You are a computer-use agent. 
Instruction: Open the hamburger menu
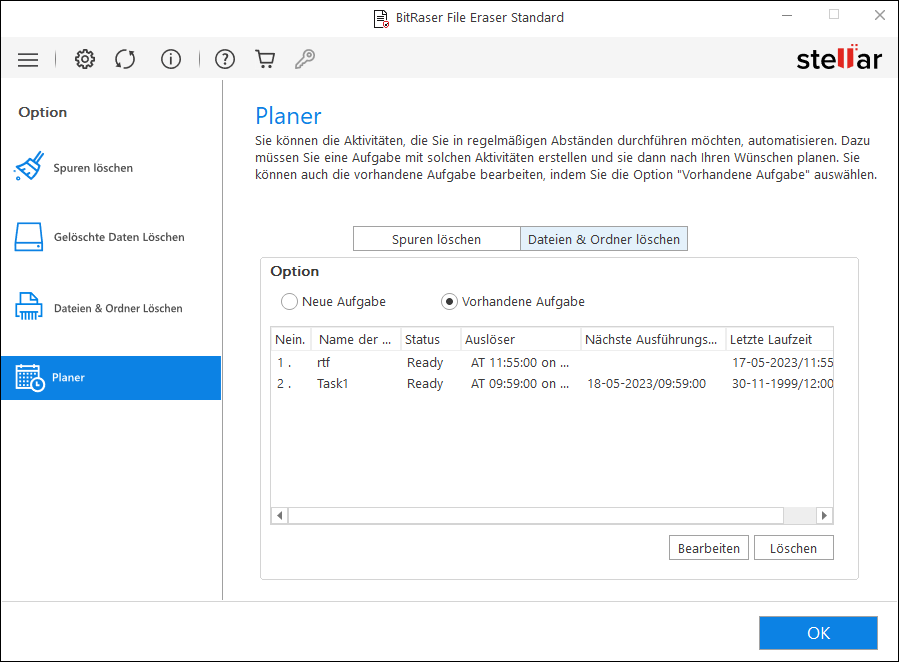(28, 60)
